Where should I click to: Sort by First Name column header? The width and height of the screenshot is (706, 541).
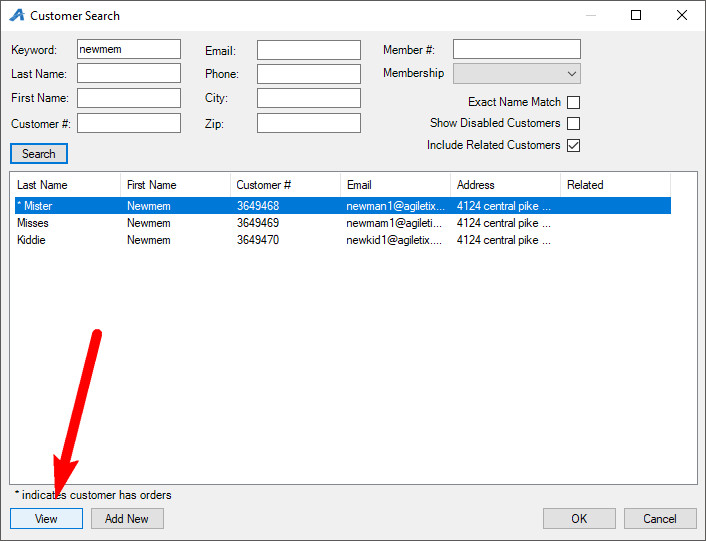point(176,185)
